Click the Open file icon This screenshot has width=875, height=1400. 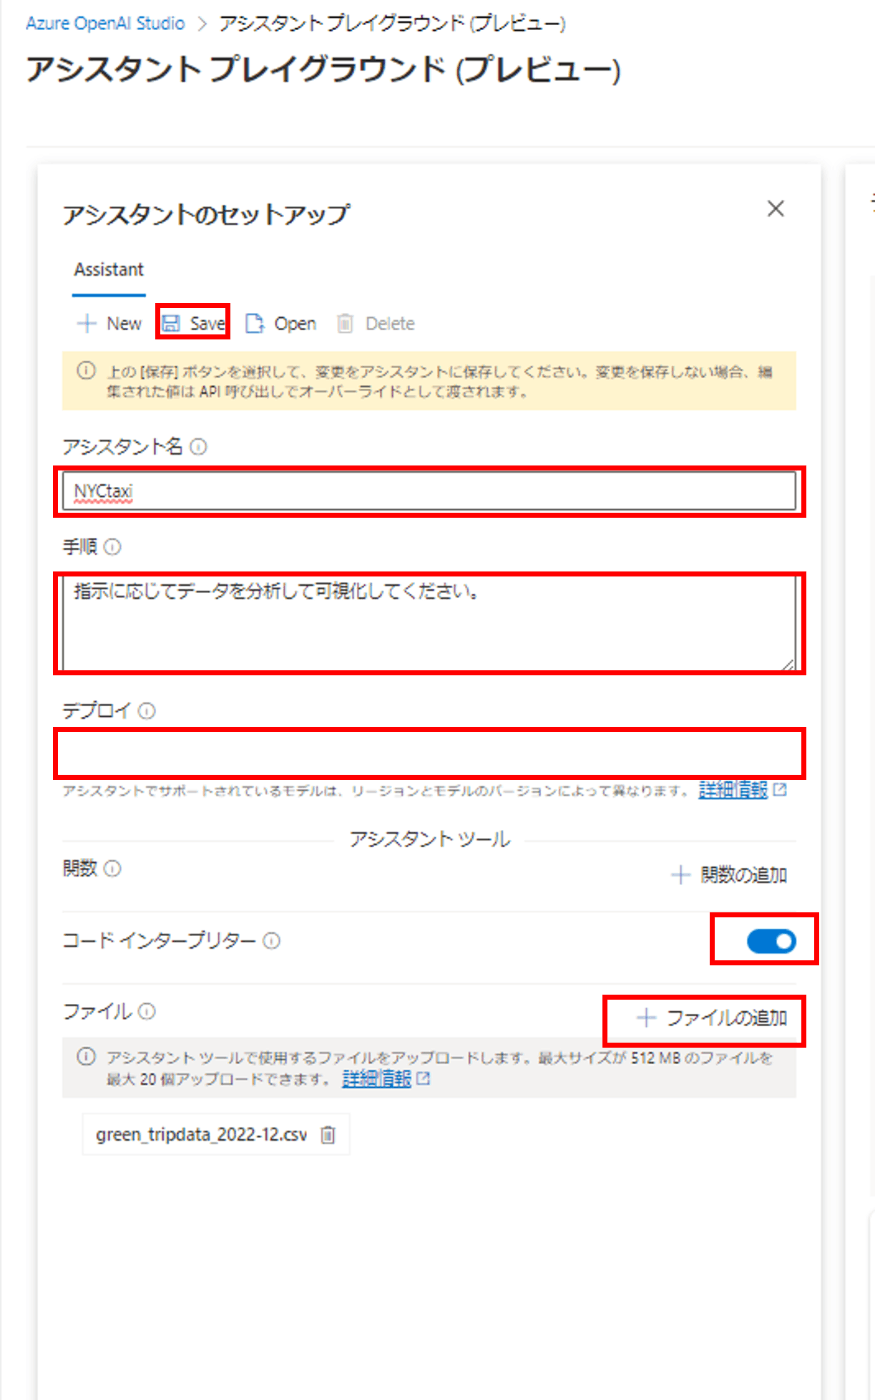(x=255, y=323)
